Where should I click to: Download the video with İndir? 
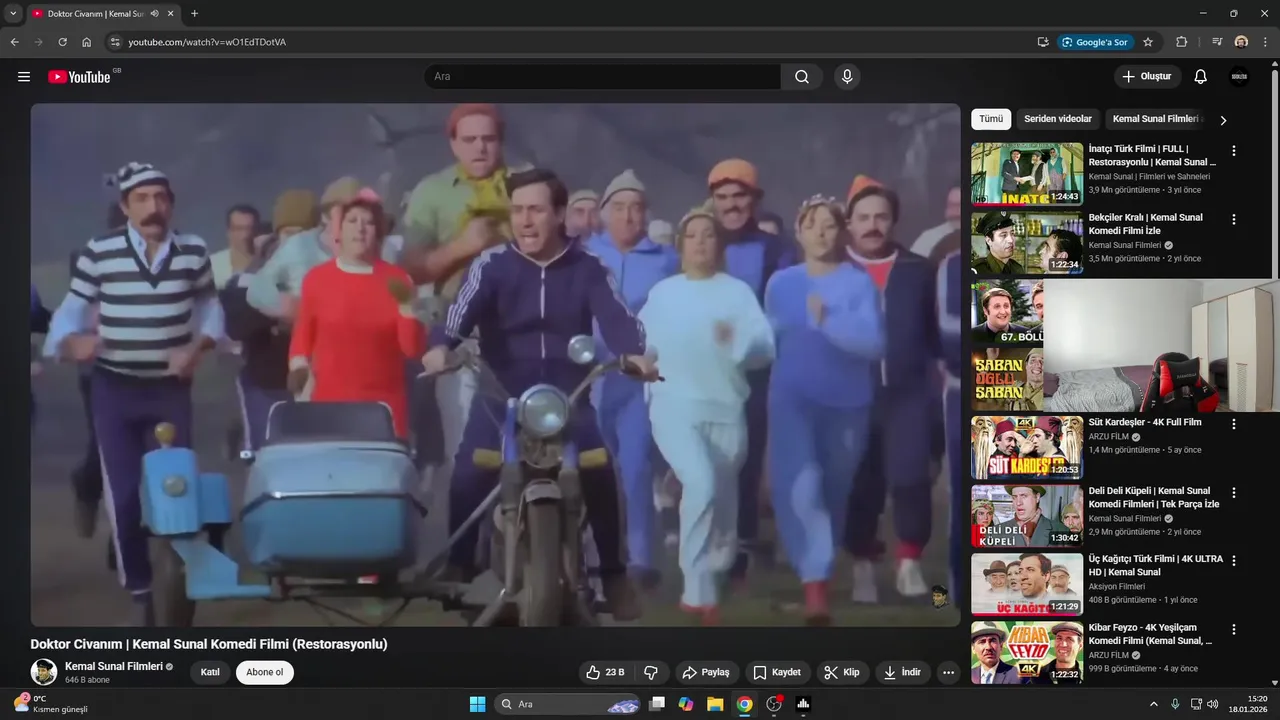tap(903, 672)
